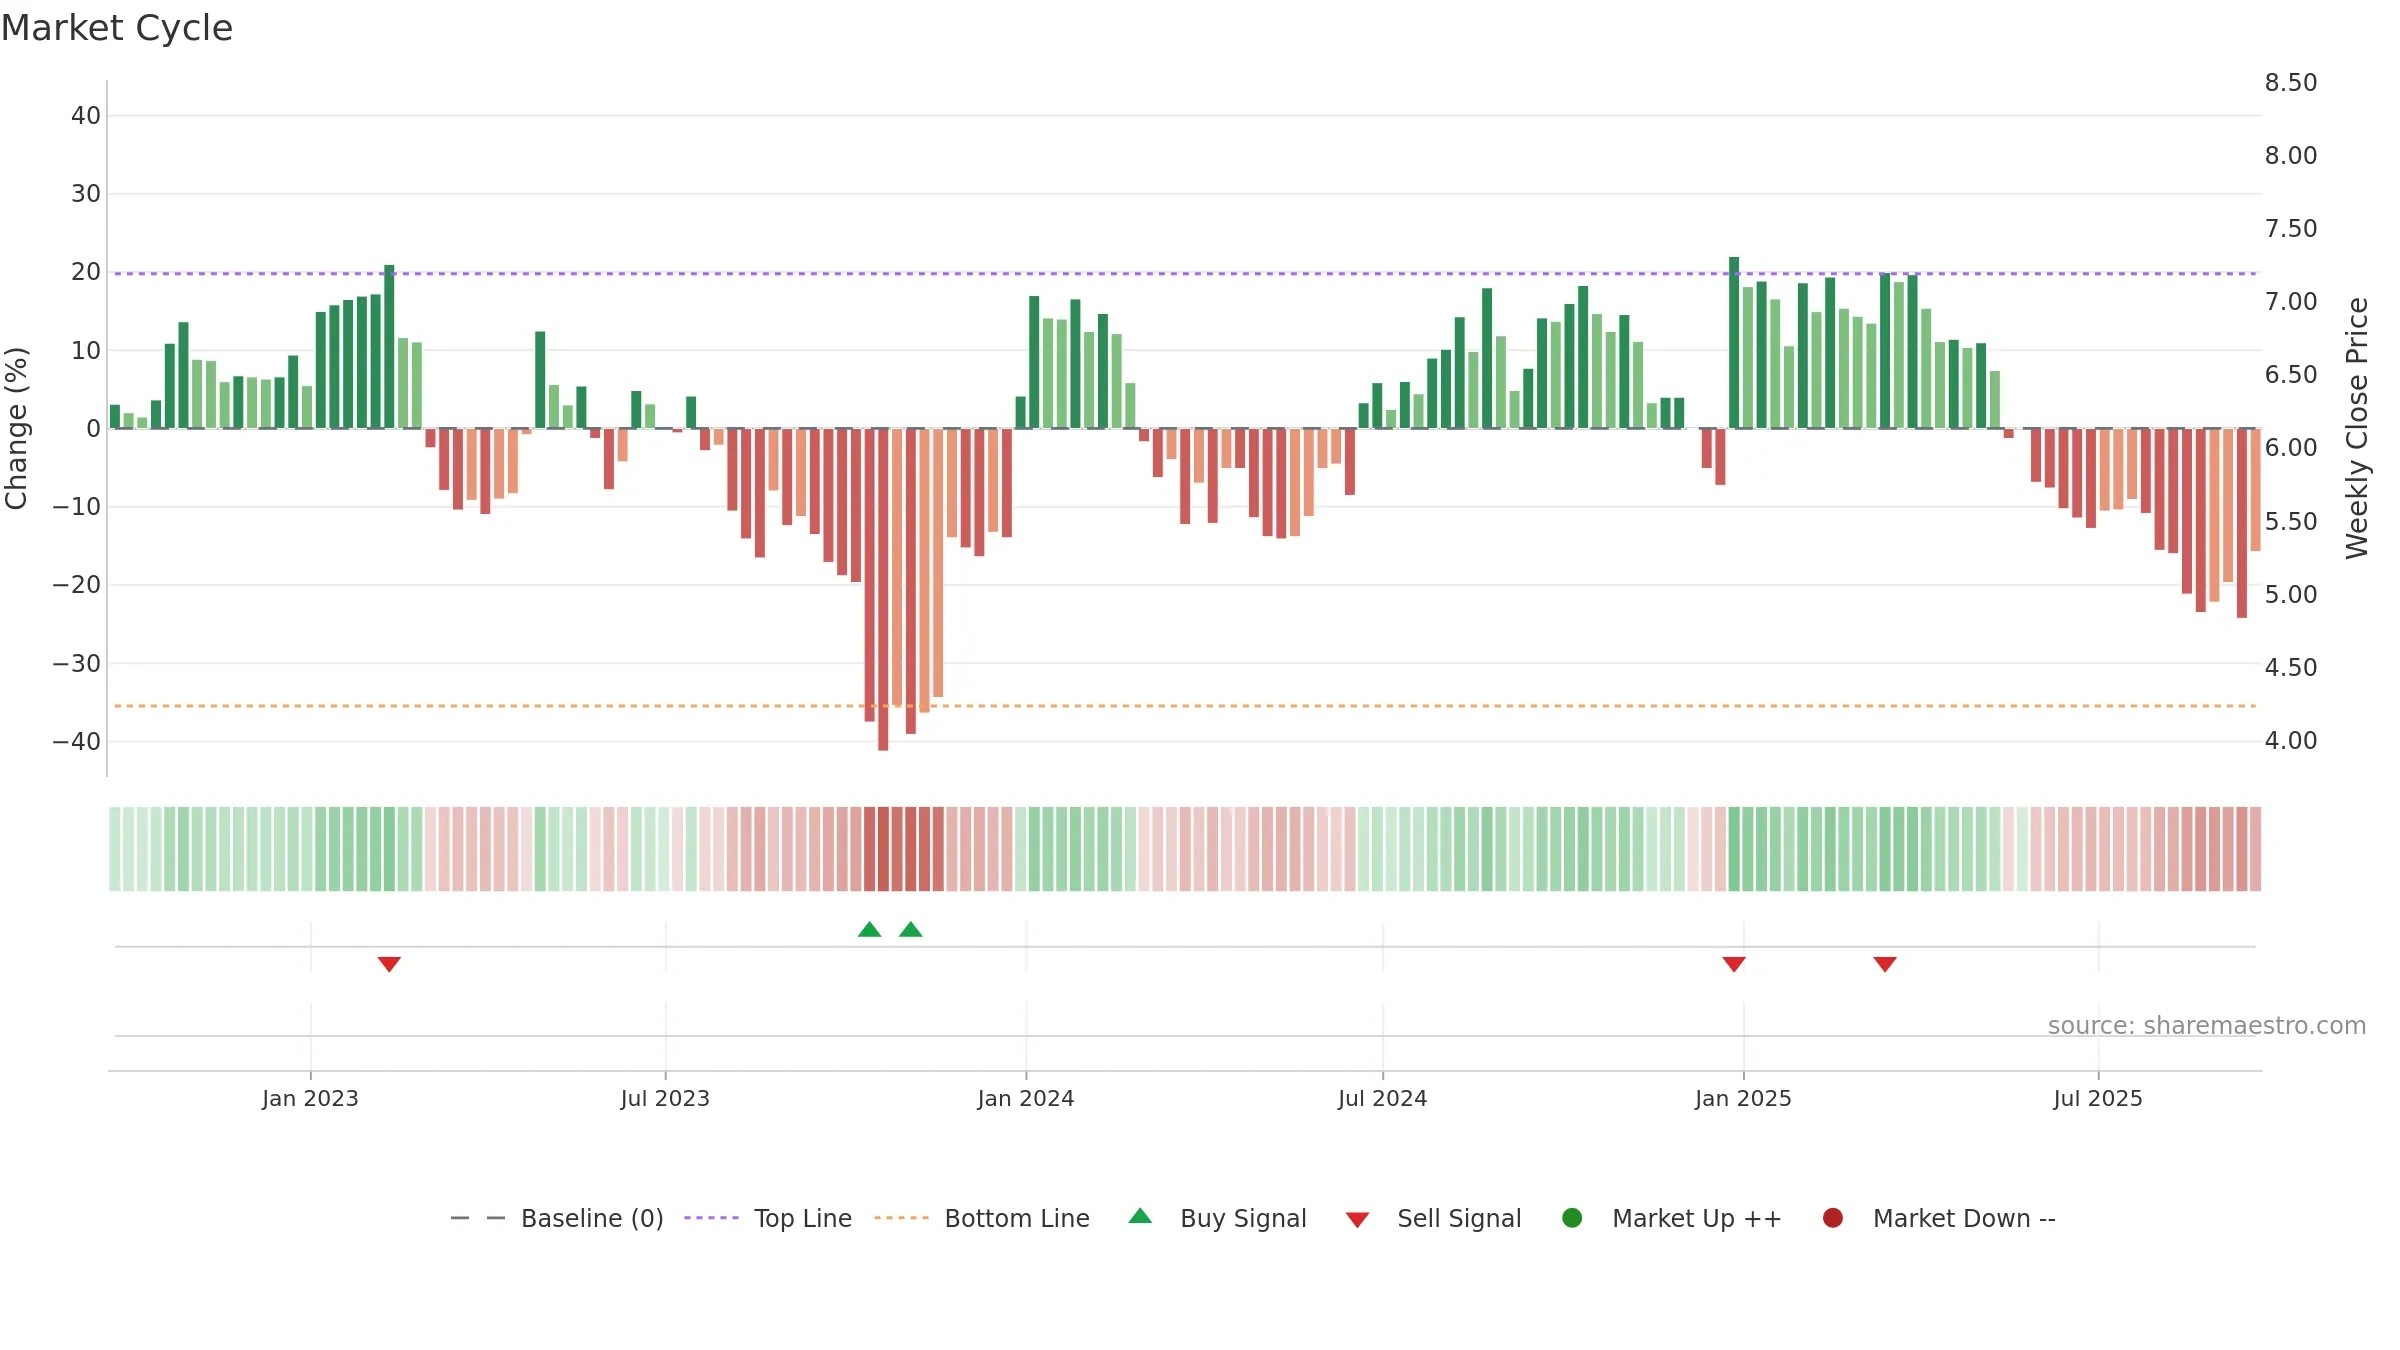Click the Jan 2024 axis label
This screenshot has height=1350, width=2400.
pyautogui.click(x=1026, y=1098)
